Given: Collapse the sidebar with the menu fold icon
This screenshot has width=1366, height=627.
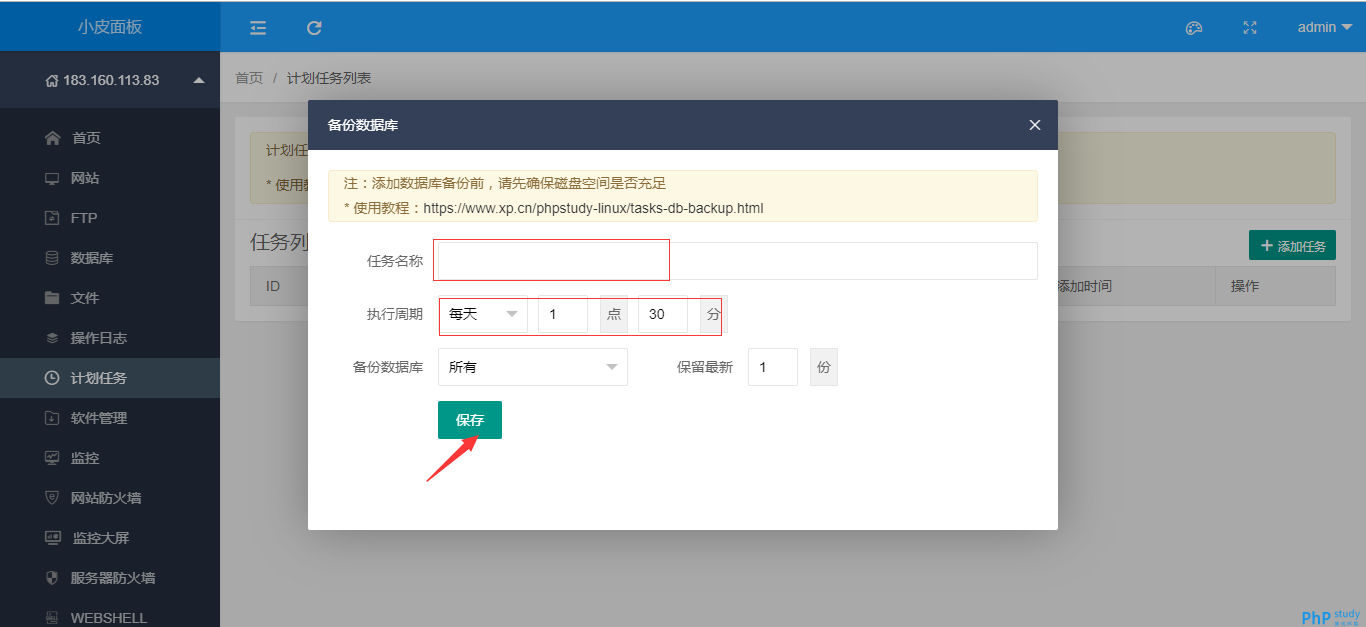Looking at the screenshot, I should pyautogui.click(x=258, y=28).
